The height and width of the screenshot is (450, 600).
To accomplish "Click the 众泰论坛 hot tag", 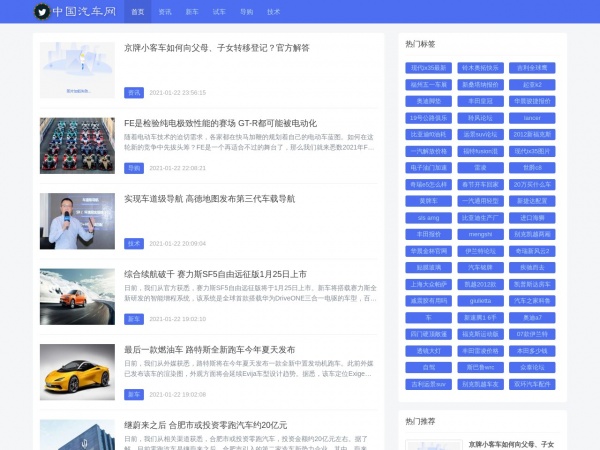I will tap(532, 367).
